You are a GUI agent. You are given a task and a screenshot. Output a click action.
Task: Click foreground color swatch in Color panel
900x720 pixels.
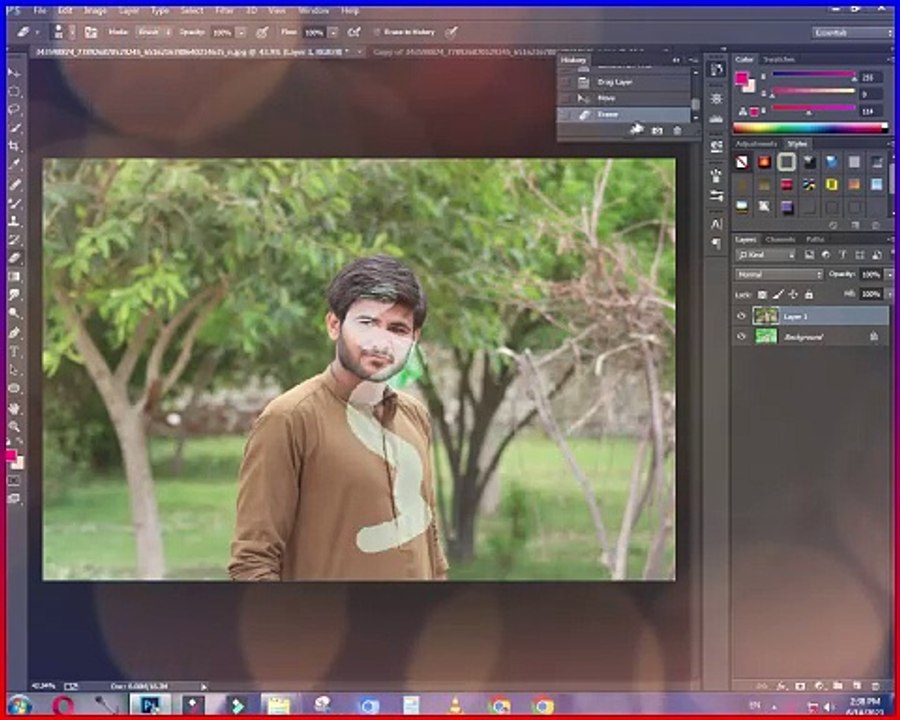tap(742, 79)
